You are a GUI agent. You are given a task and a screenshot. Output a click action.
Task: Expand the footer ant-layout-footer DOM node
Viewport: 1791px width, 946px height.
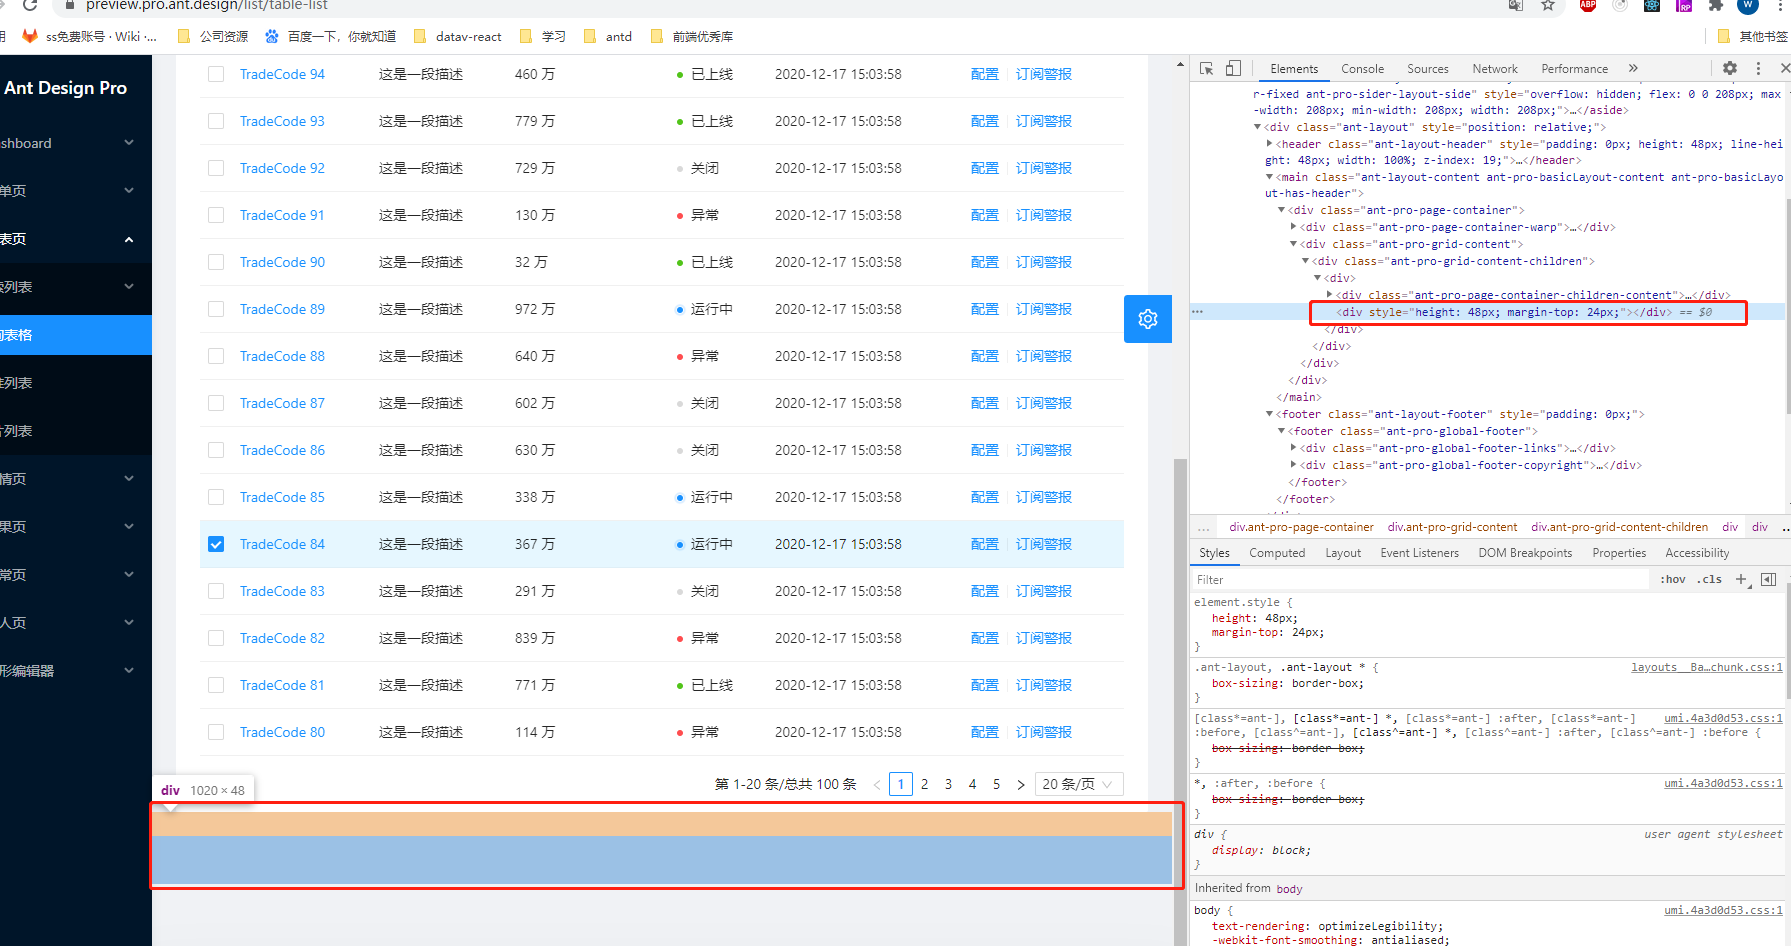[x=1270, y=414]
